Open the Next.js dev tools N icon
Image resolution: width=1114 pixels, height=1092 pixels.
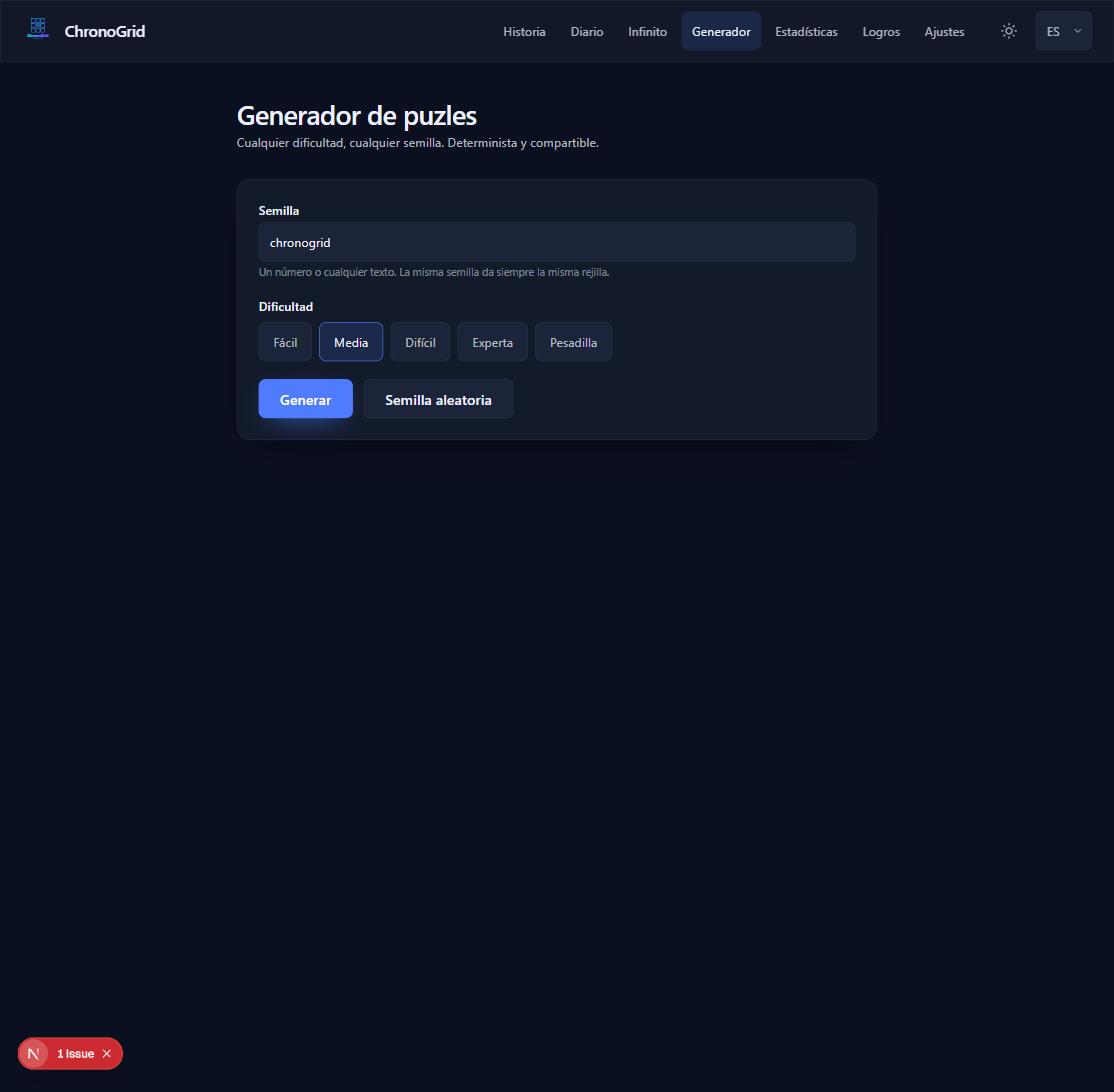(x=33, y=1054)
